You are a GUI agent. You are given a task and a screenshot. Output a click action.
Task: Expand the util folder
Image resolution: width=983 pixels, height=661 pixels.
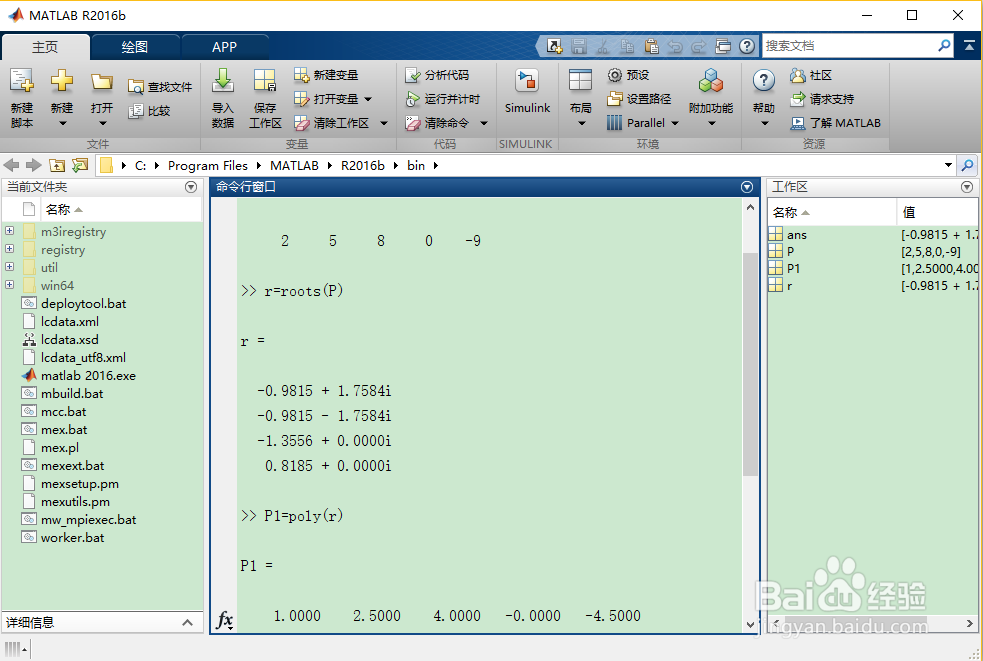pos(9,267)
